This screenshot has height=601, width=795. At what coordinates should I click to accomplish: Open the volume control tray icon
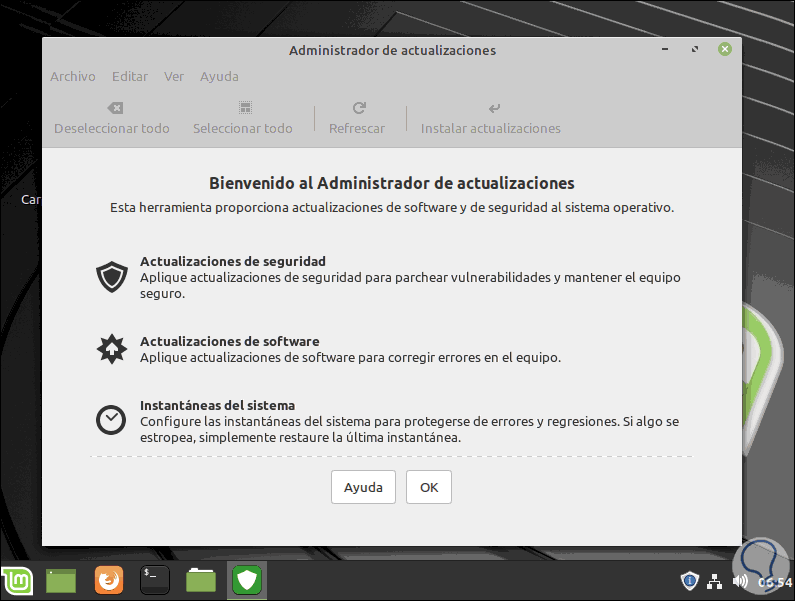click(x=740, y=581)
